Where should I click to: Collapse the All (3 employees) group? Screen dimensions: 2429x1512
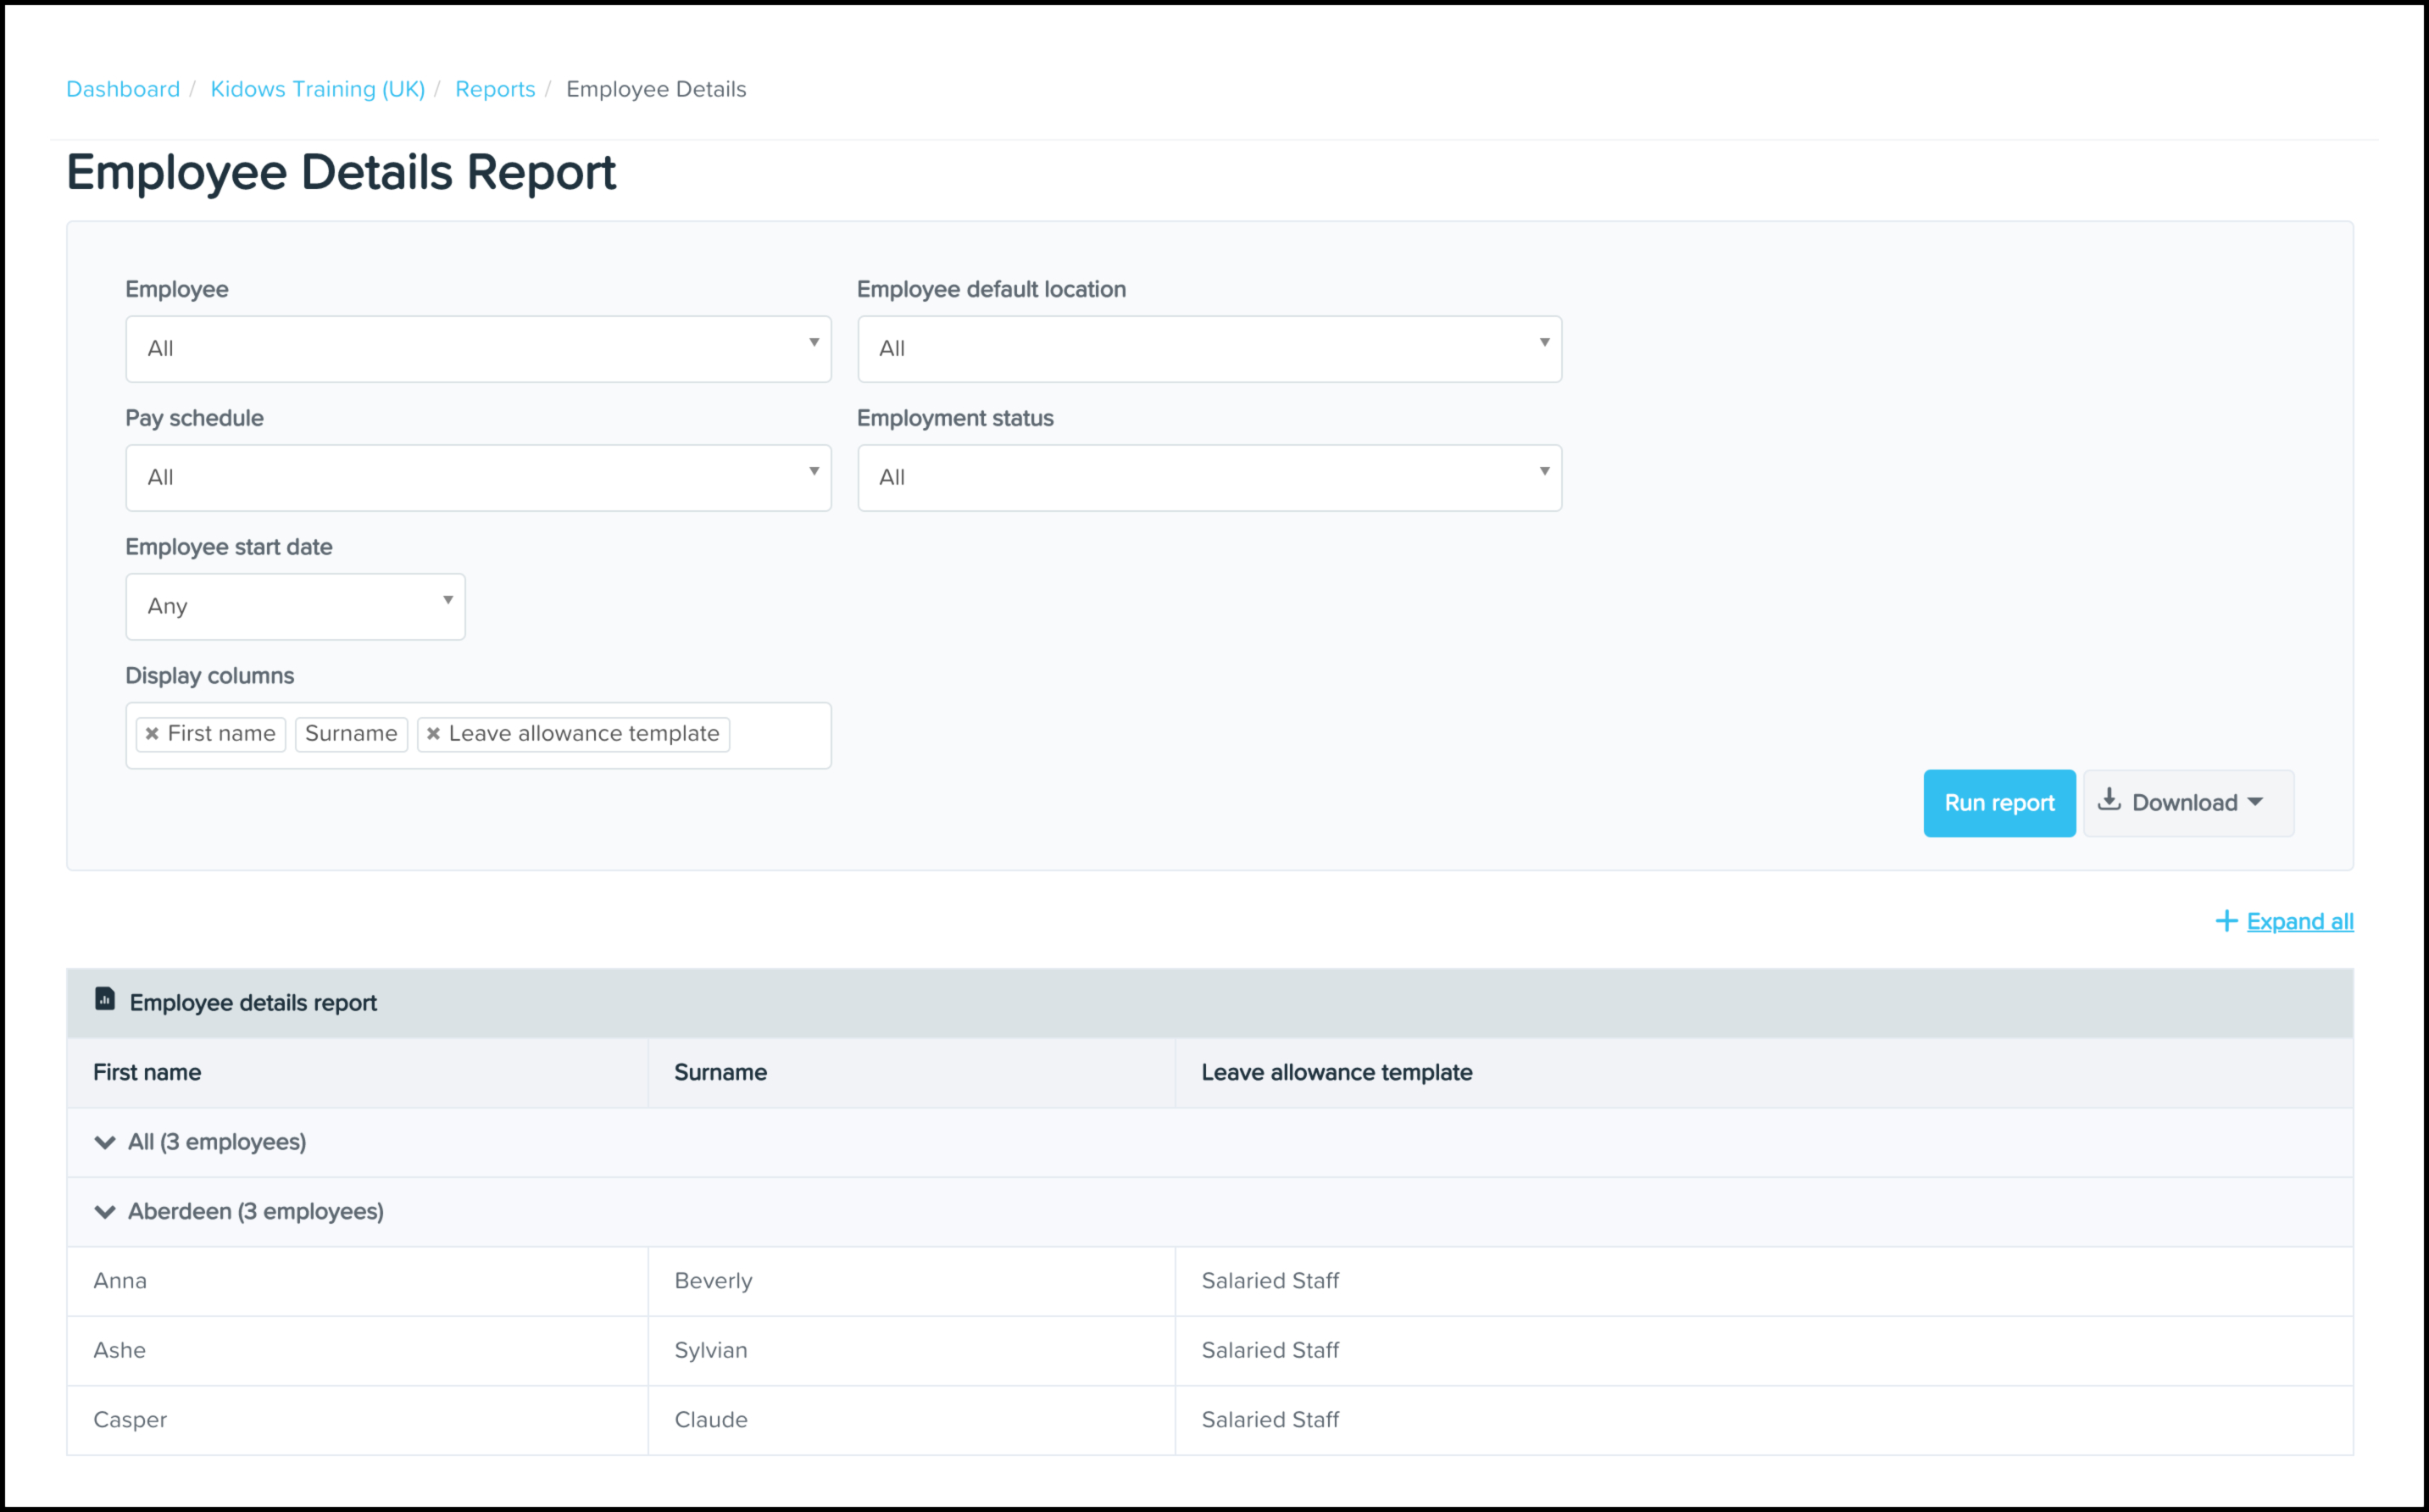[x=105, y=1142]
